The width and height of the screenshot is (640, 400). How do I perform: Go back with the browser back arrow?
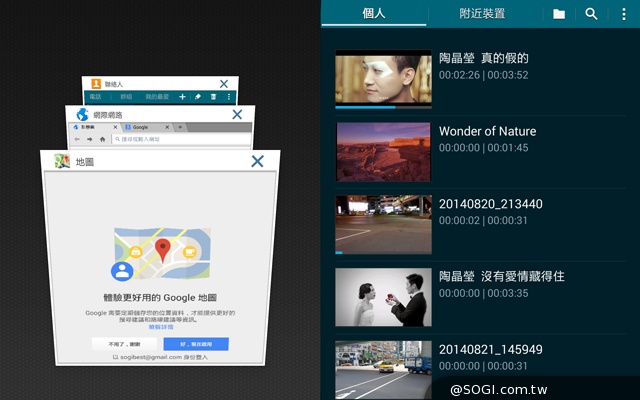point(77,139)
